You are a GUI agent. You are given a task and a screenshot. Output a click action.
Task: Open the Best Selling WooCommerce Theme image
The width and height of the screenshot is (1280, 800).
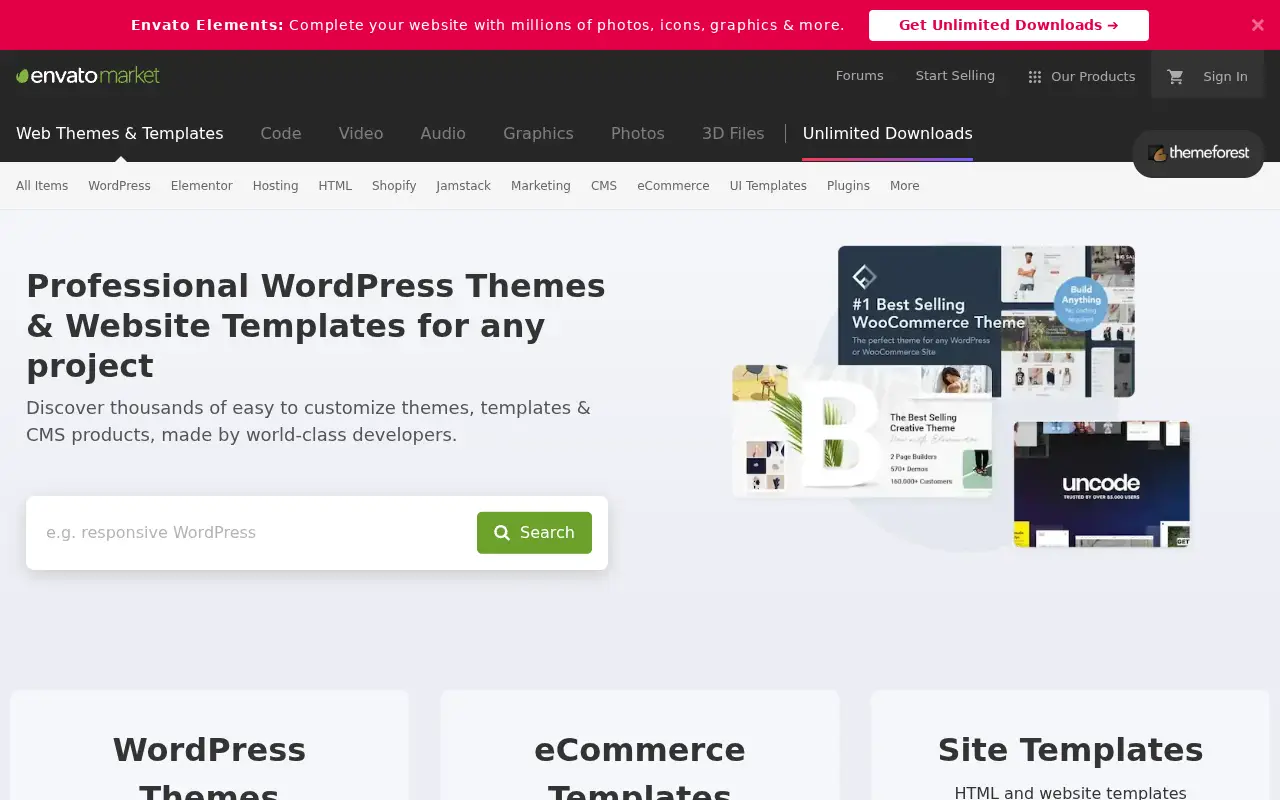click(986, 320)
